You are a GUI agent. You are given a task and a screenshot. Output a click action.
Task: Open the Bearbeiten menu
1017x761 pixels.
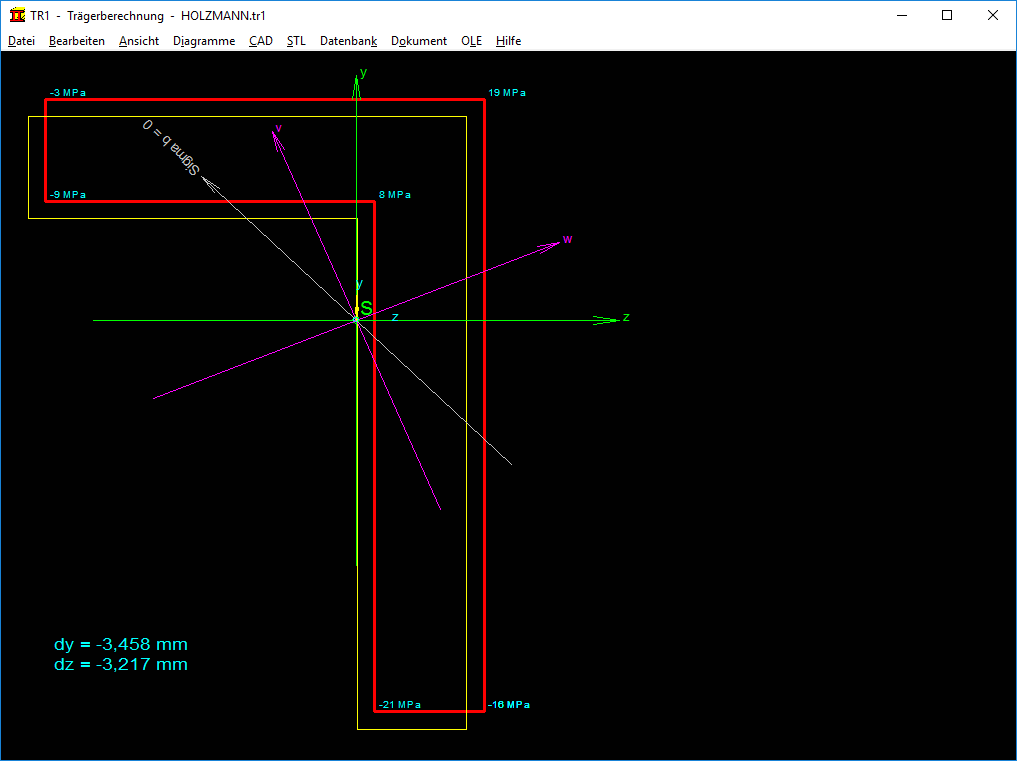pos(77,41)
